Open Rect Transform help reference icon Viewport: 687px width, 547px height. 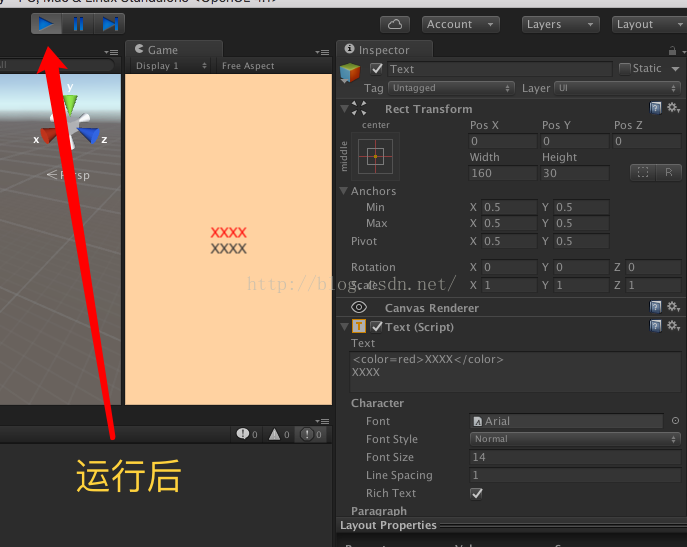coord(655,108)
